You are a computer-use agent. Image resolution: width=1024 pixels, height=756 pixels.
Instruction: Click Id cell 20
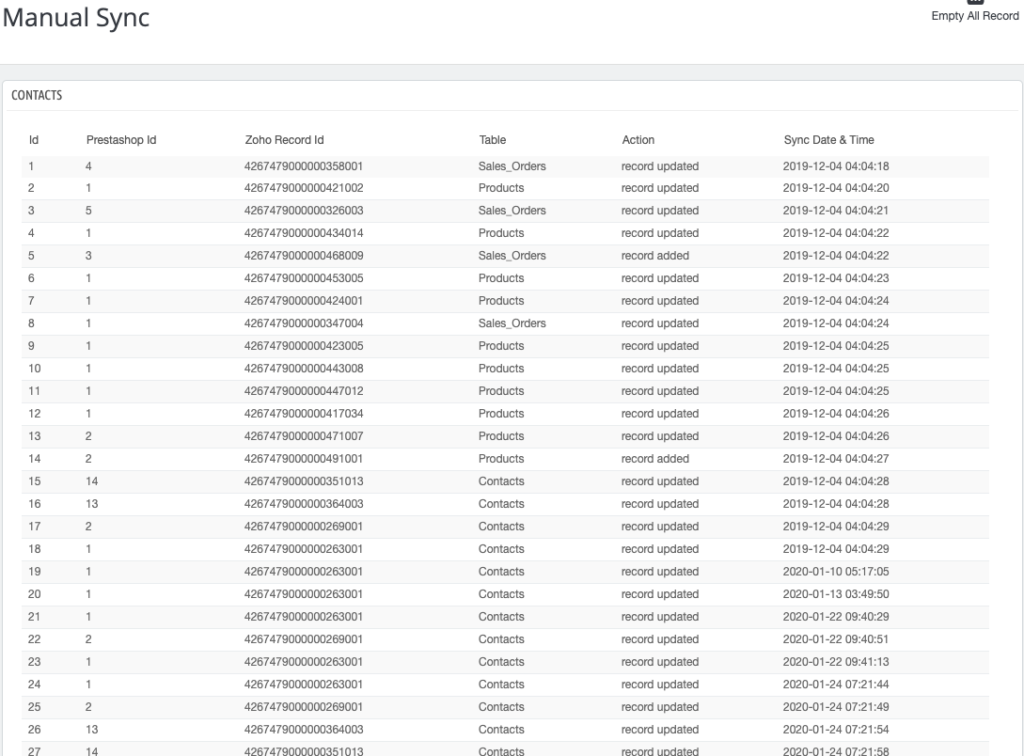coord(34,594)
